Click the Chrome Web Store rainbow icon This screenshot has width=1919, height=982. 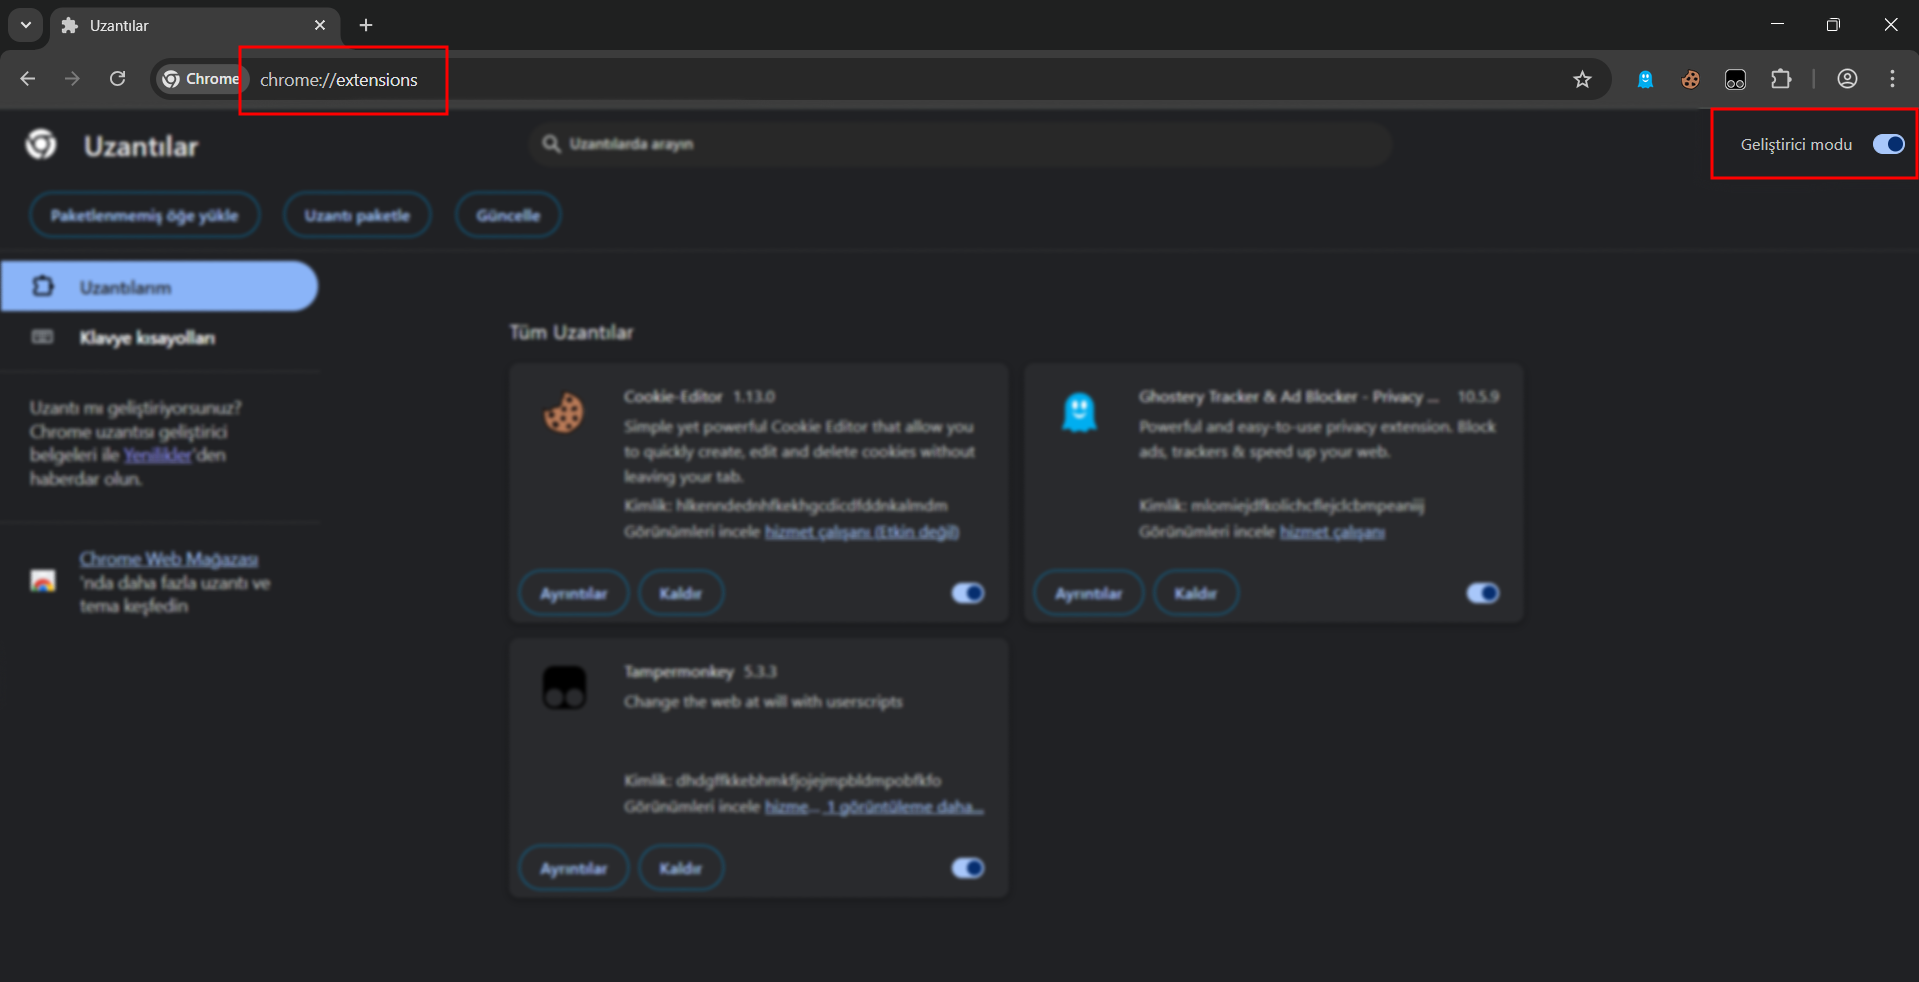coord(43,581)
